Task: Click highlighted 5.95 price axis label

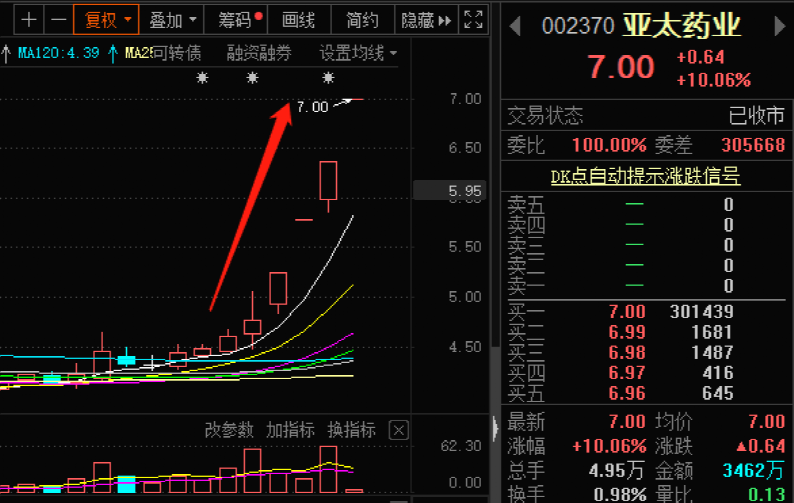Action: point(450,191)
